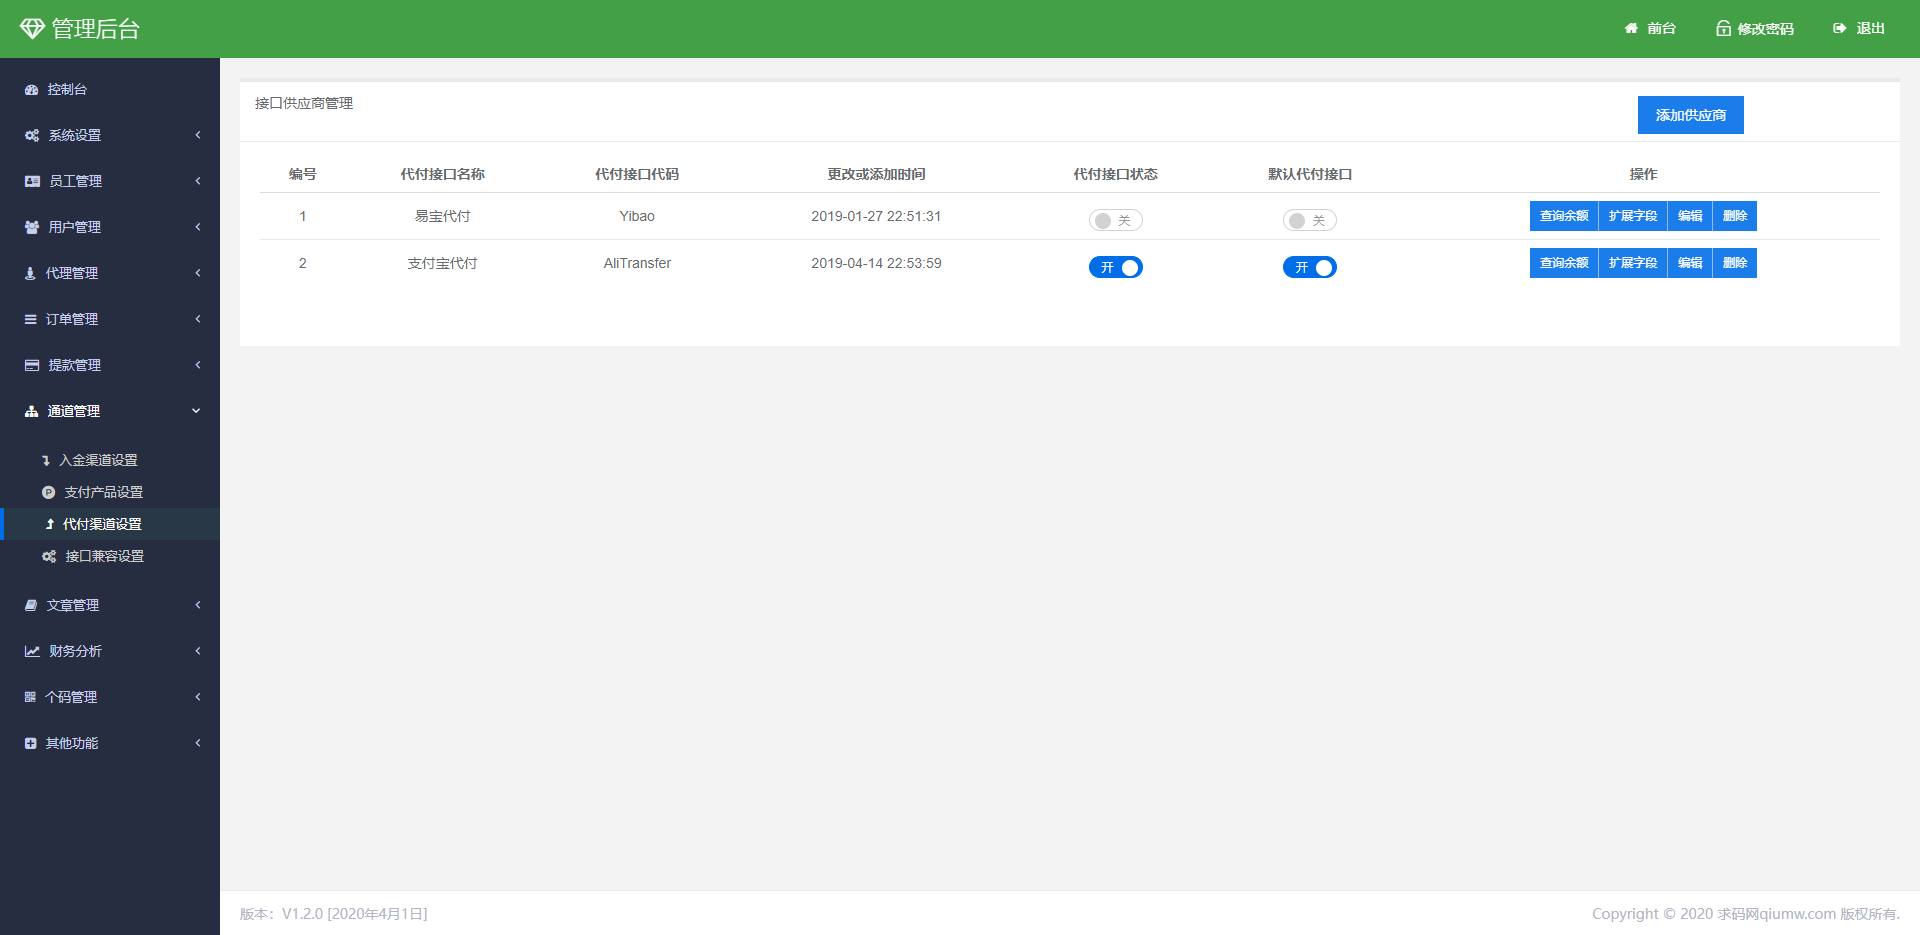The image size is (1920, 935).
Task: Click 删除 for 支付宝代付 row
Action: (1735, 263)
